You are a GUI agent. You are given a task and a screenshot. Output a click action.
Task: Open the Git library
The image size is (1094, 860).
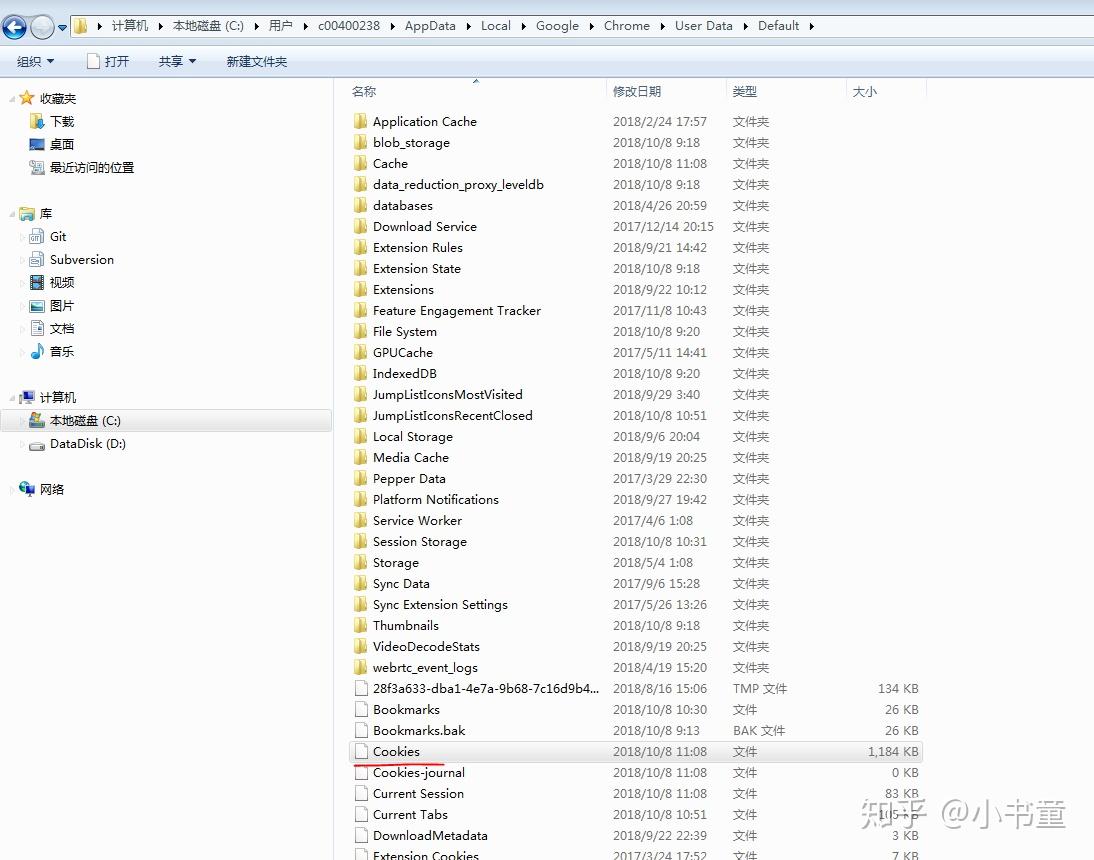point(58,236)
